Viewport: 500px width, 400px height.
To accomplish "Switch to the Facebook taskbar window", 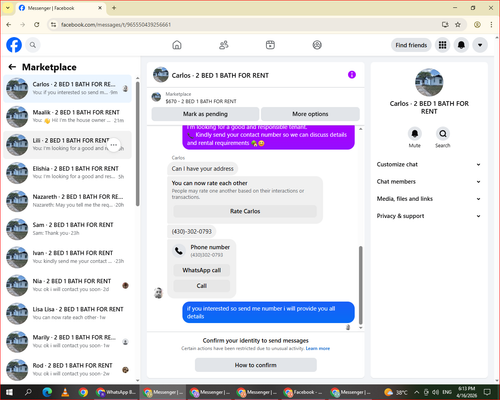I will click(303, 392).
